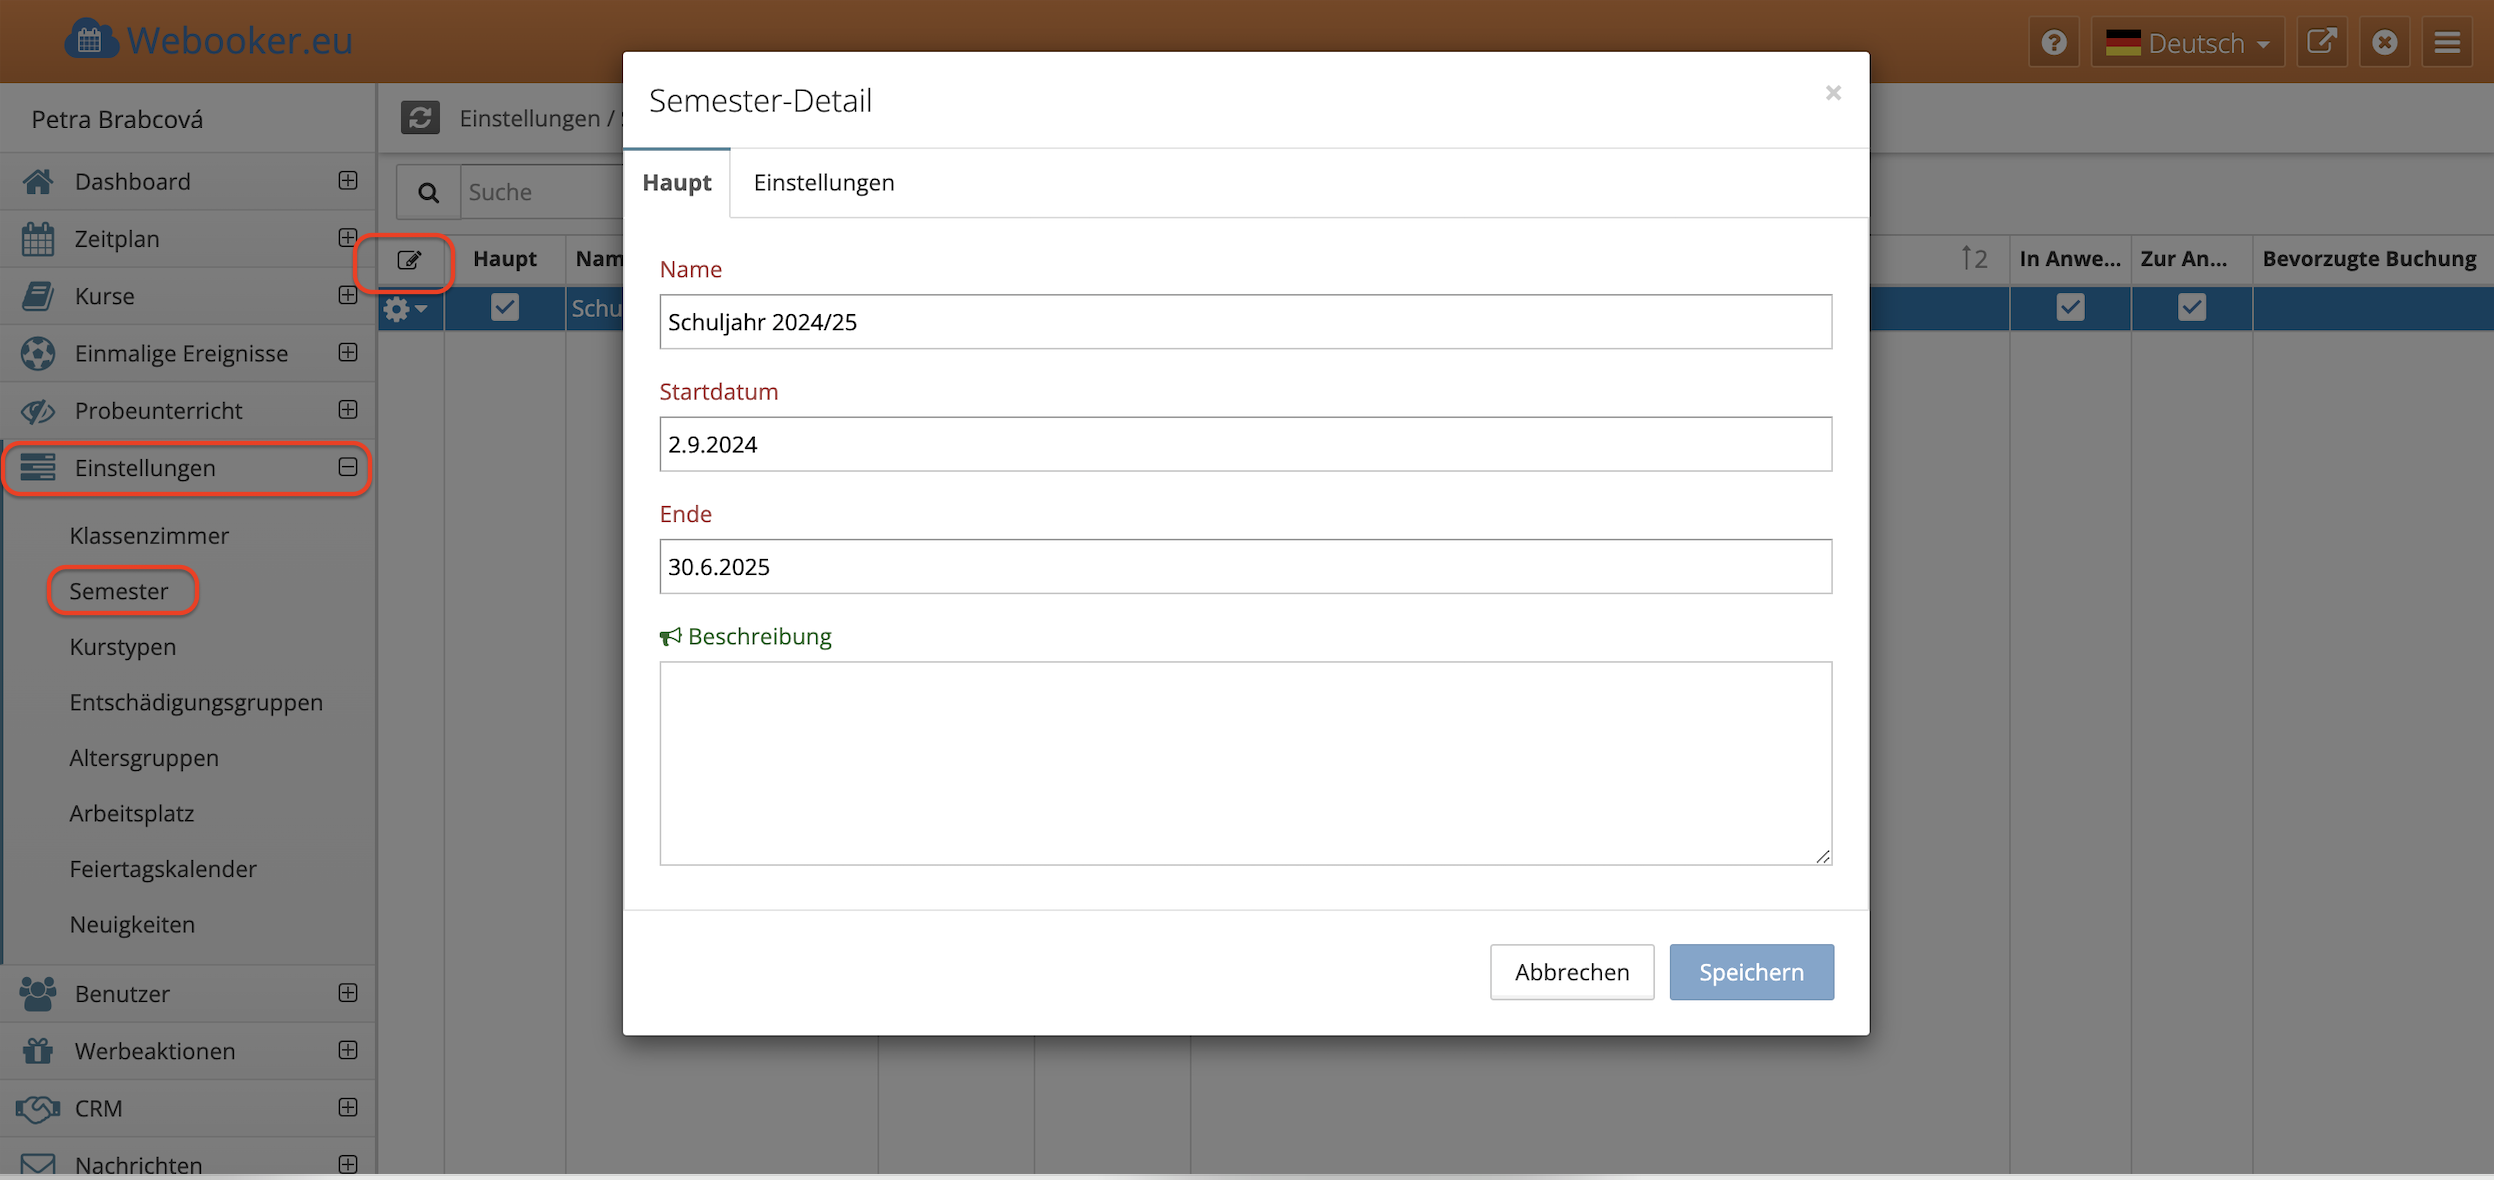Viewport: 2494px width, 1180px height.
Task: Toggle the Zur An... column checkbox
Action: pos(2191,307)
